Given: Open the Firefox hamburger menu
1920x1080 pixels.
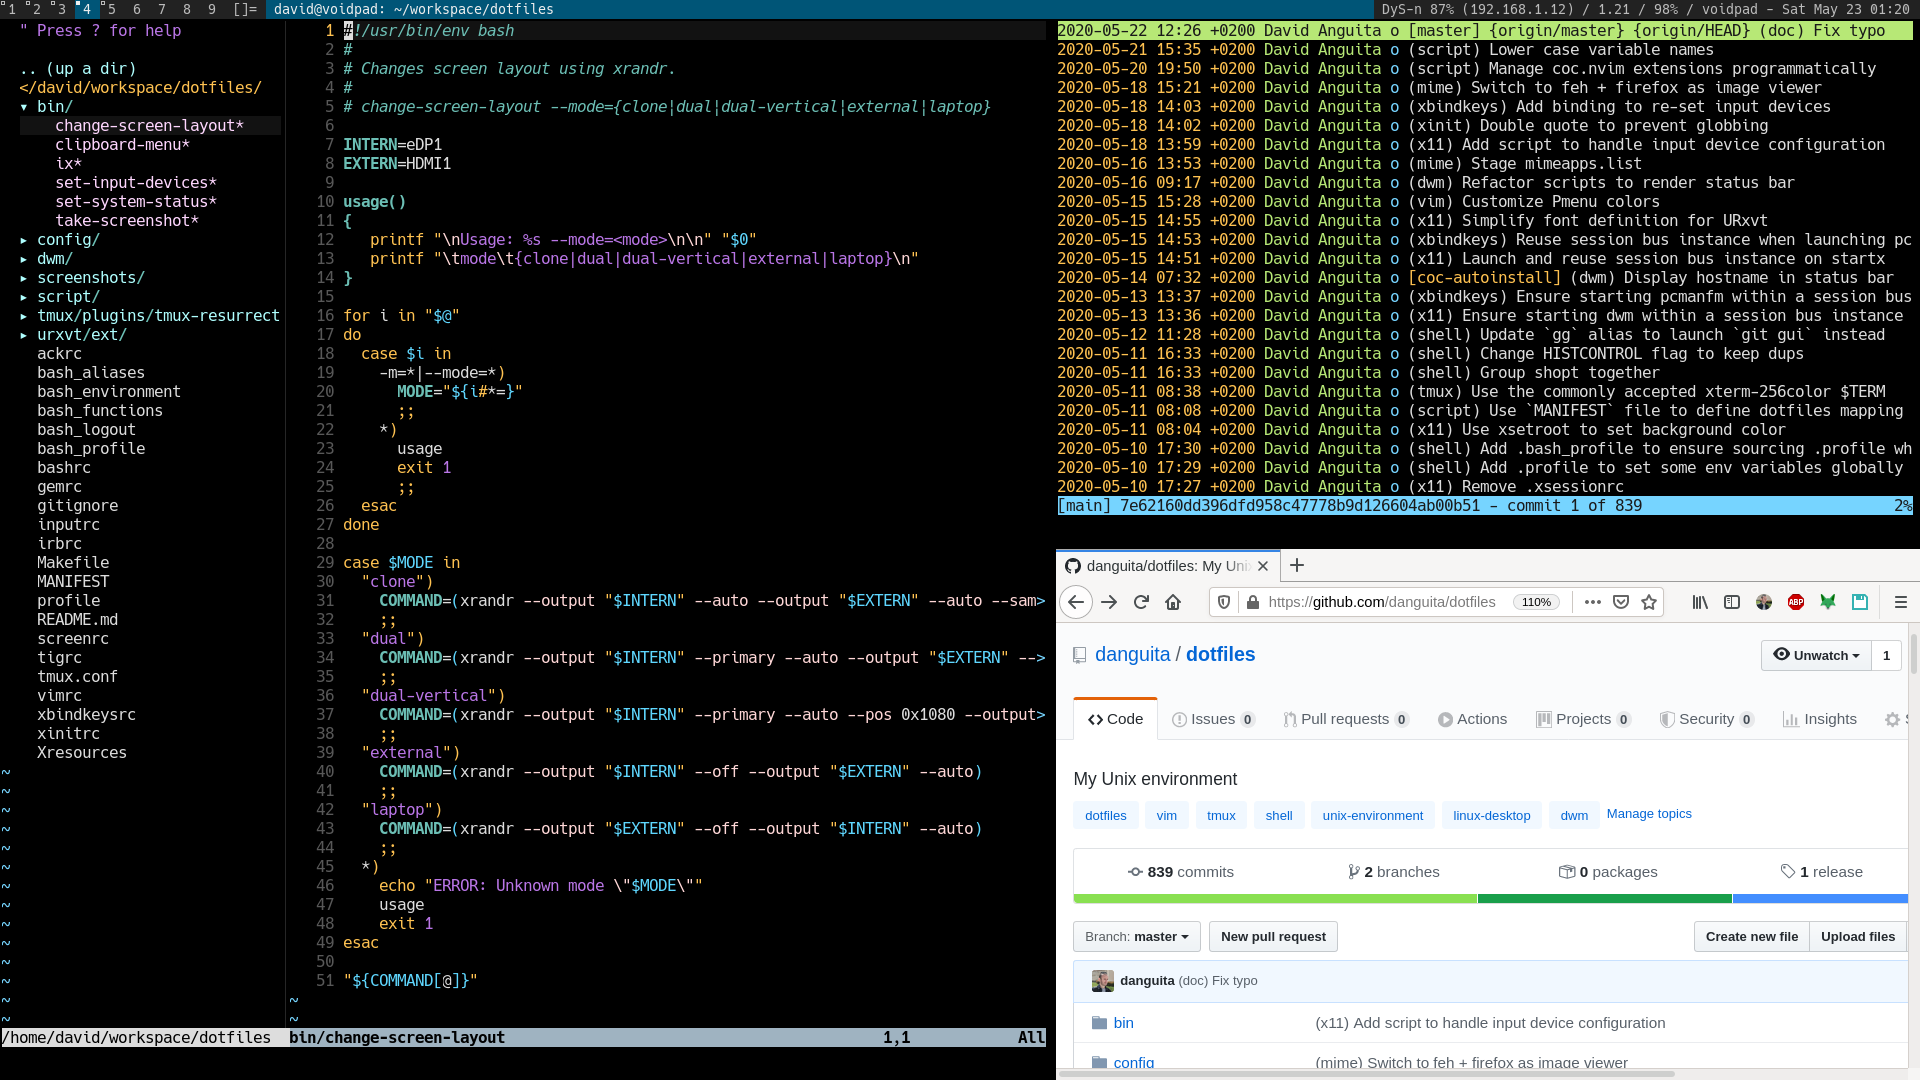Looking at the screenshot, I should pos(1901,602).
